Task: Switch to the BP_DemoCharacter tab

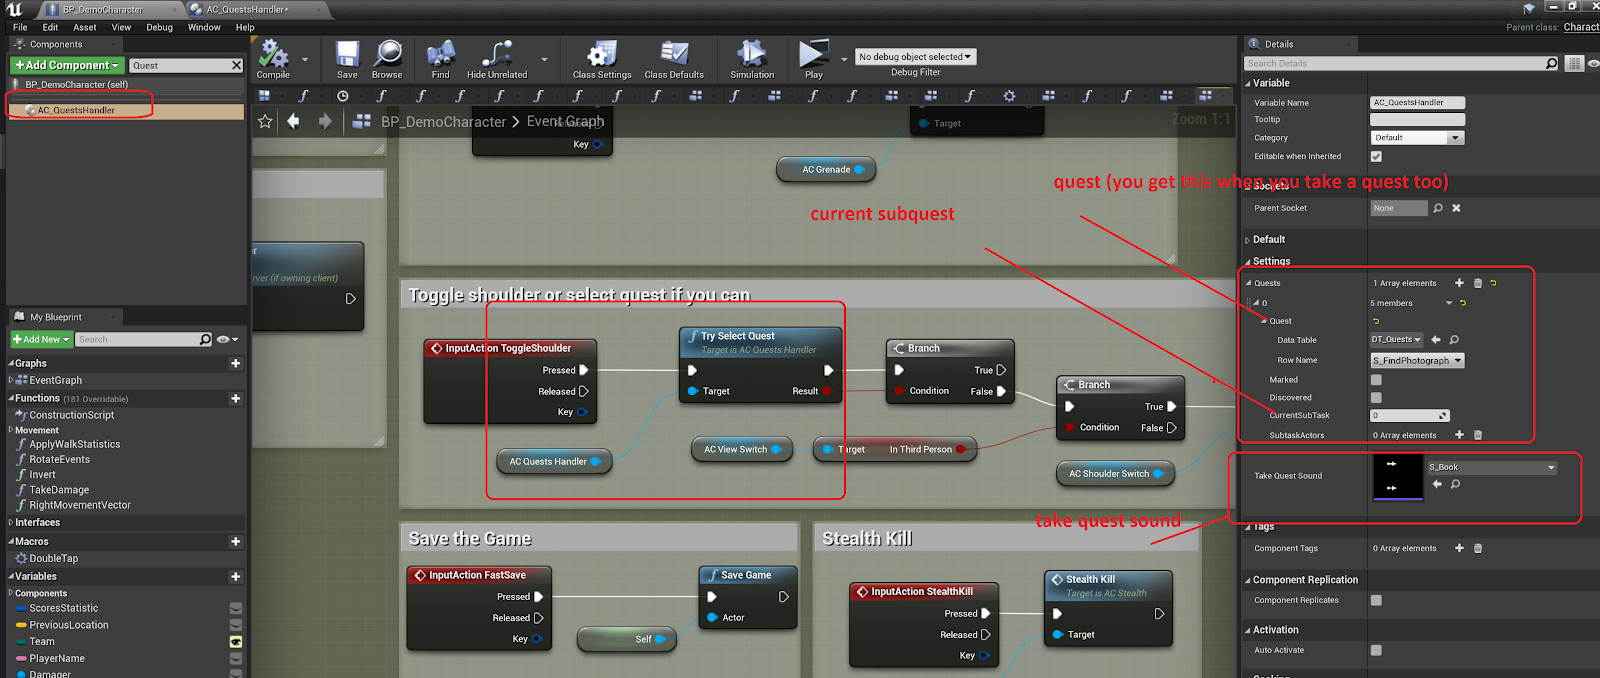Action: [x=101, y=10]
